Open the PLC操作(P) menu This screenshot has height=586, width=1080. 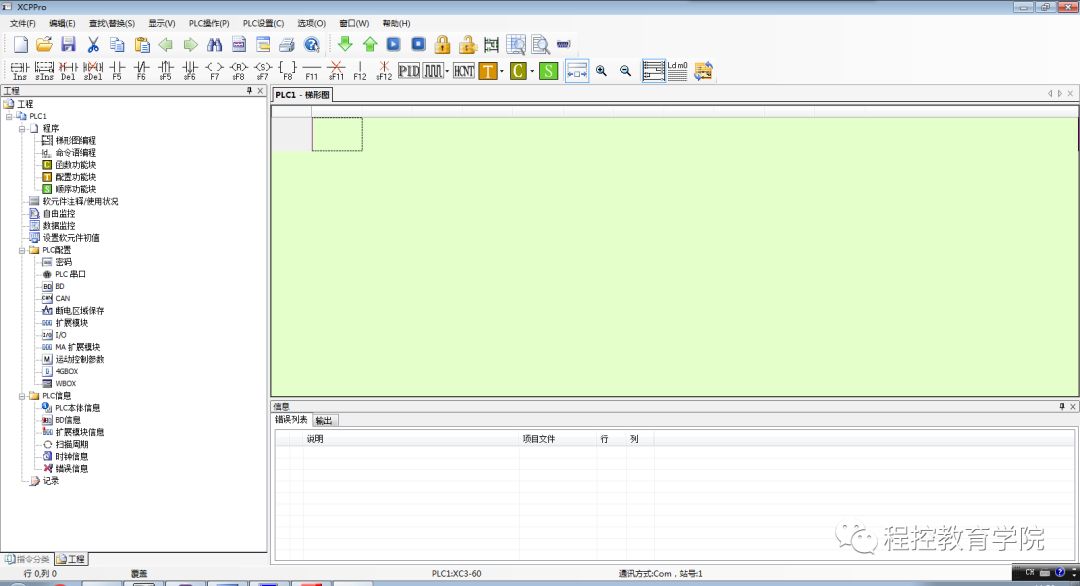pos(209,23)
